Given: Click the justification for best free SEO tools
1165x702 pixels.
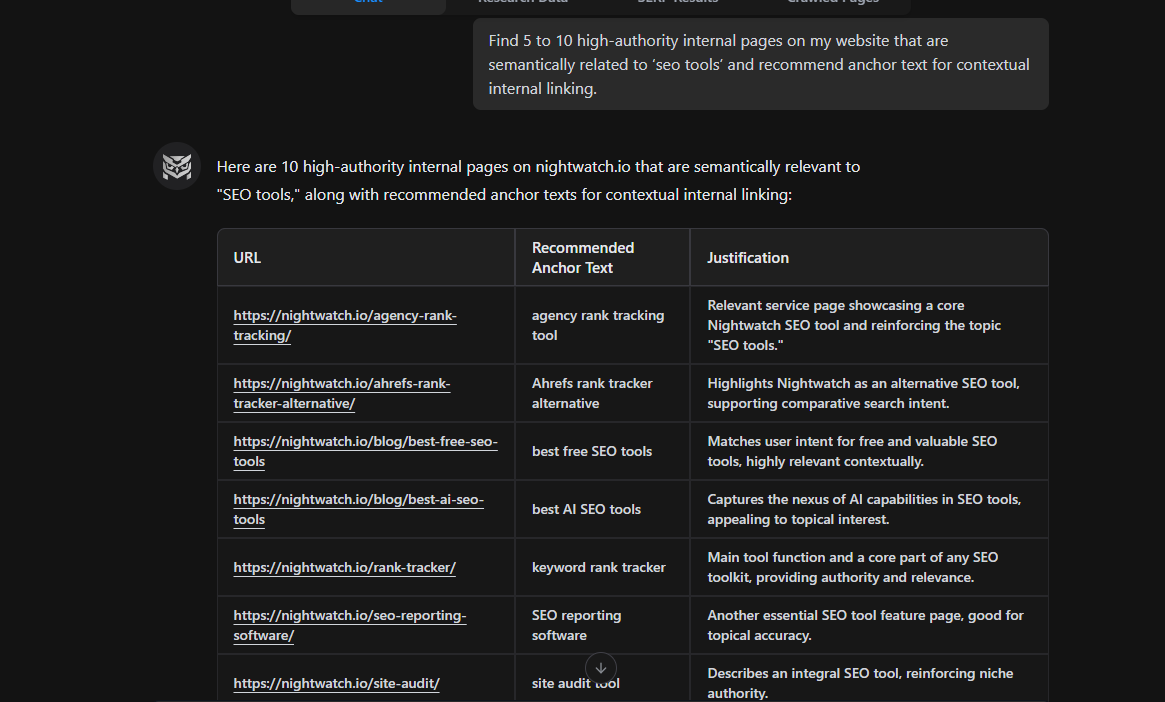Looking at the screenshot, I should (x=866, y=450).
